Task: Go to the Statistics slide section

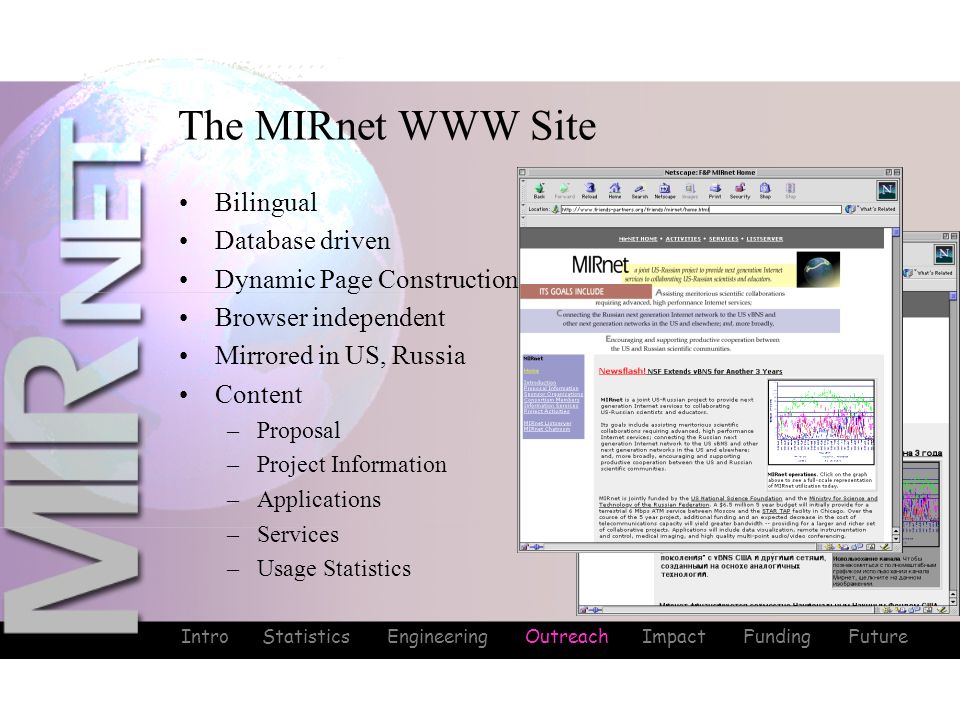Action: pyautogui.click(x=306, y=637)
